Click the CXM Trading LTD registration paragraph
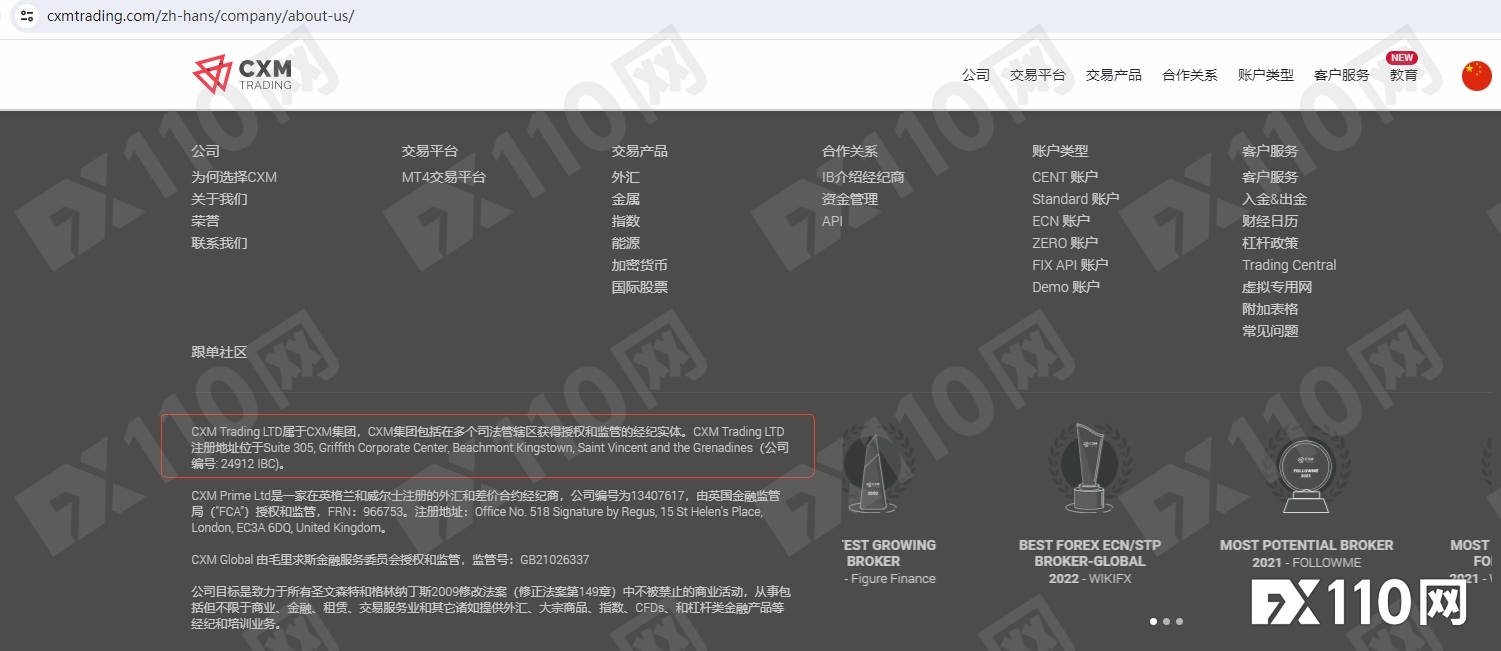The height and width of the screenshot is (651, 1501). coord(488,446)
